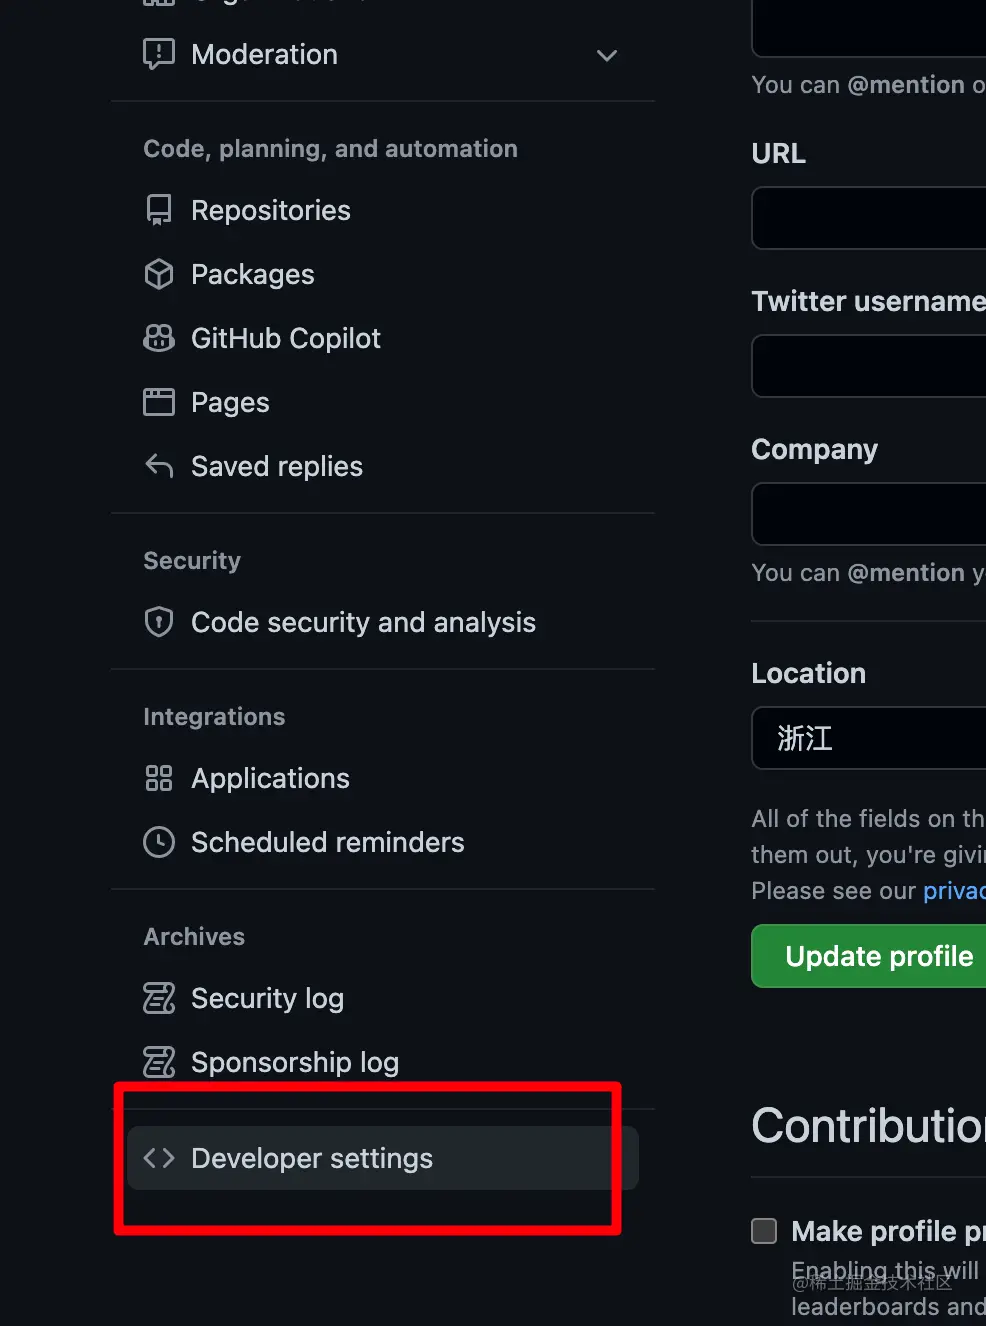This screenshot has width=986, height=1326.
Task: Click the GitHub Copilot icon
Action: [x=158, y=338]
